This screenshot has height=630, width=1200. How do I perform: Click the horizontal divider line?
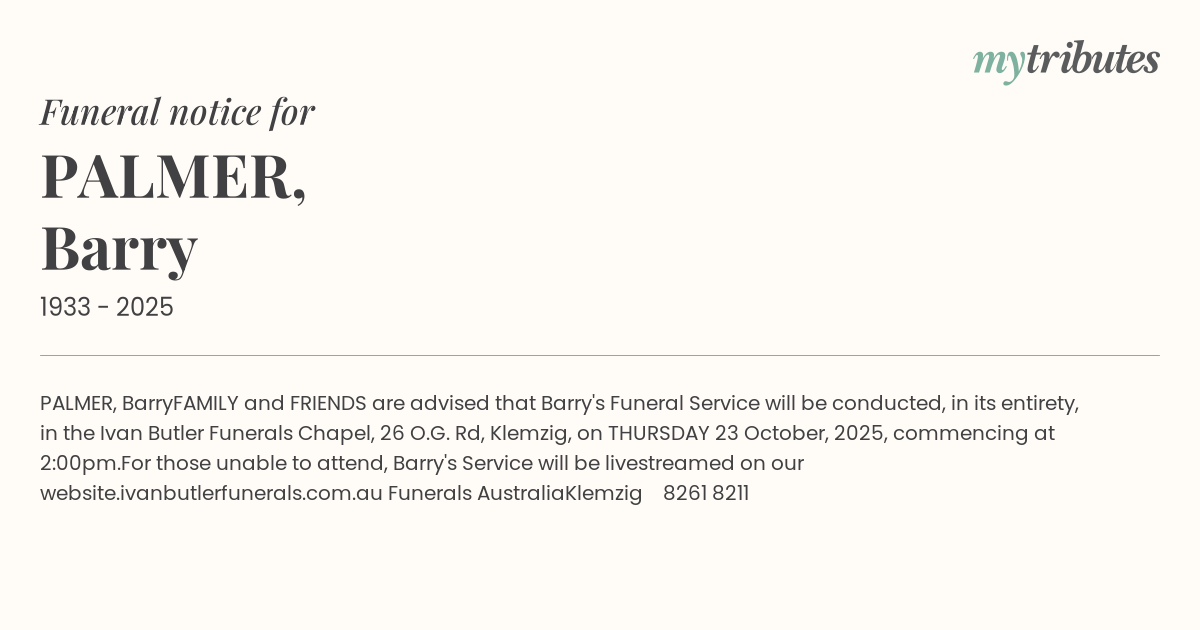[600, 355]
